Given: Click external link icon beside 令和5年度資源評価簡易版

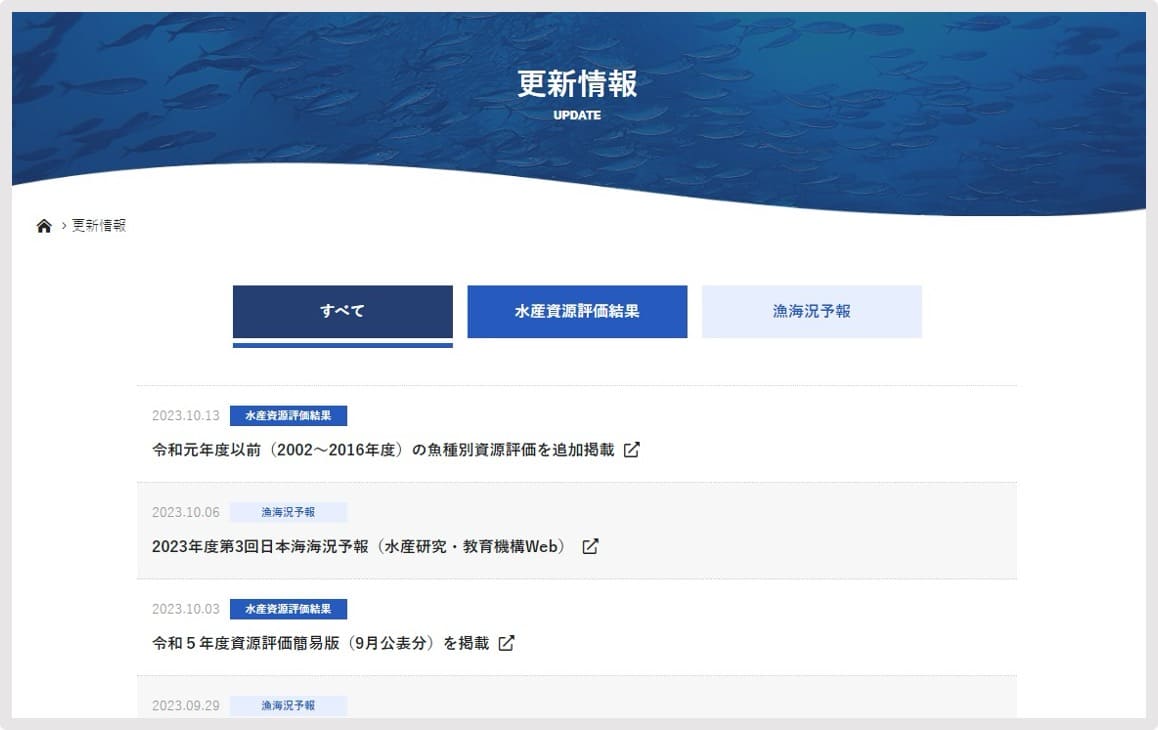Looking at the screenshot, I should pyautogui.click(x=506, y=644).
